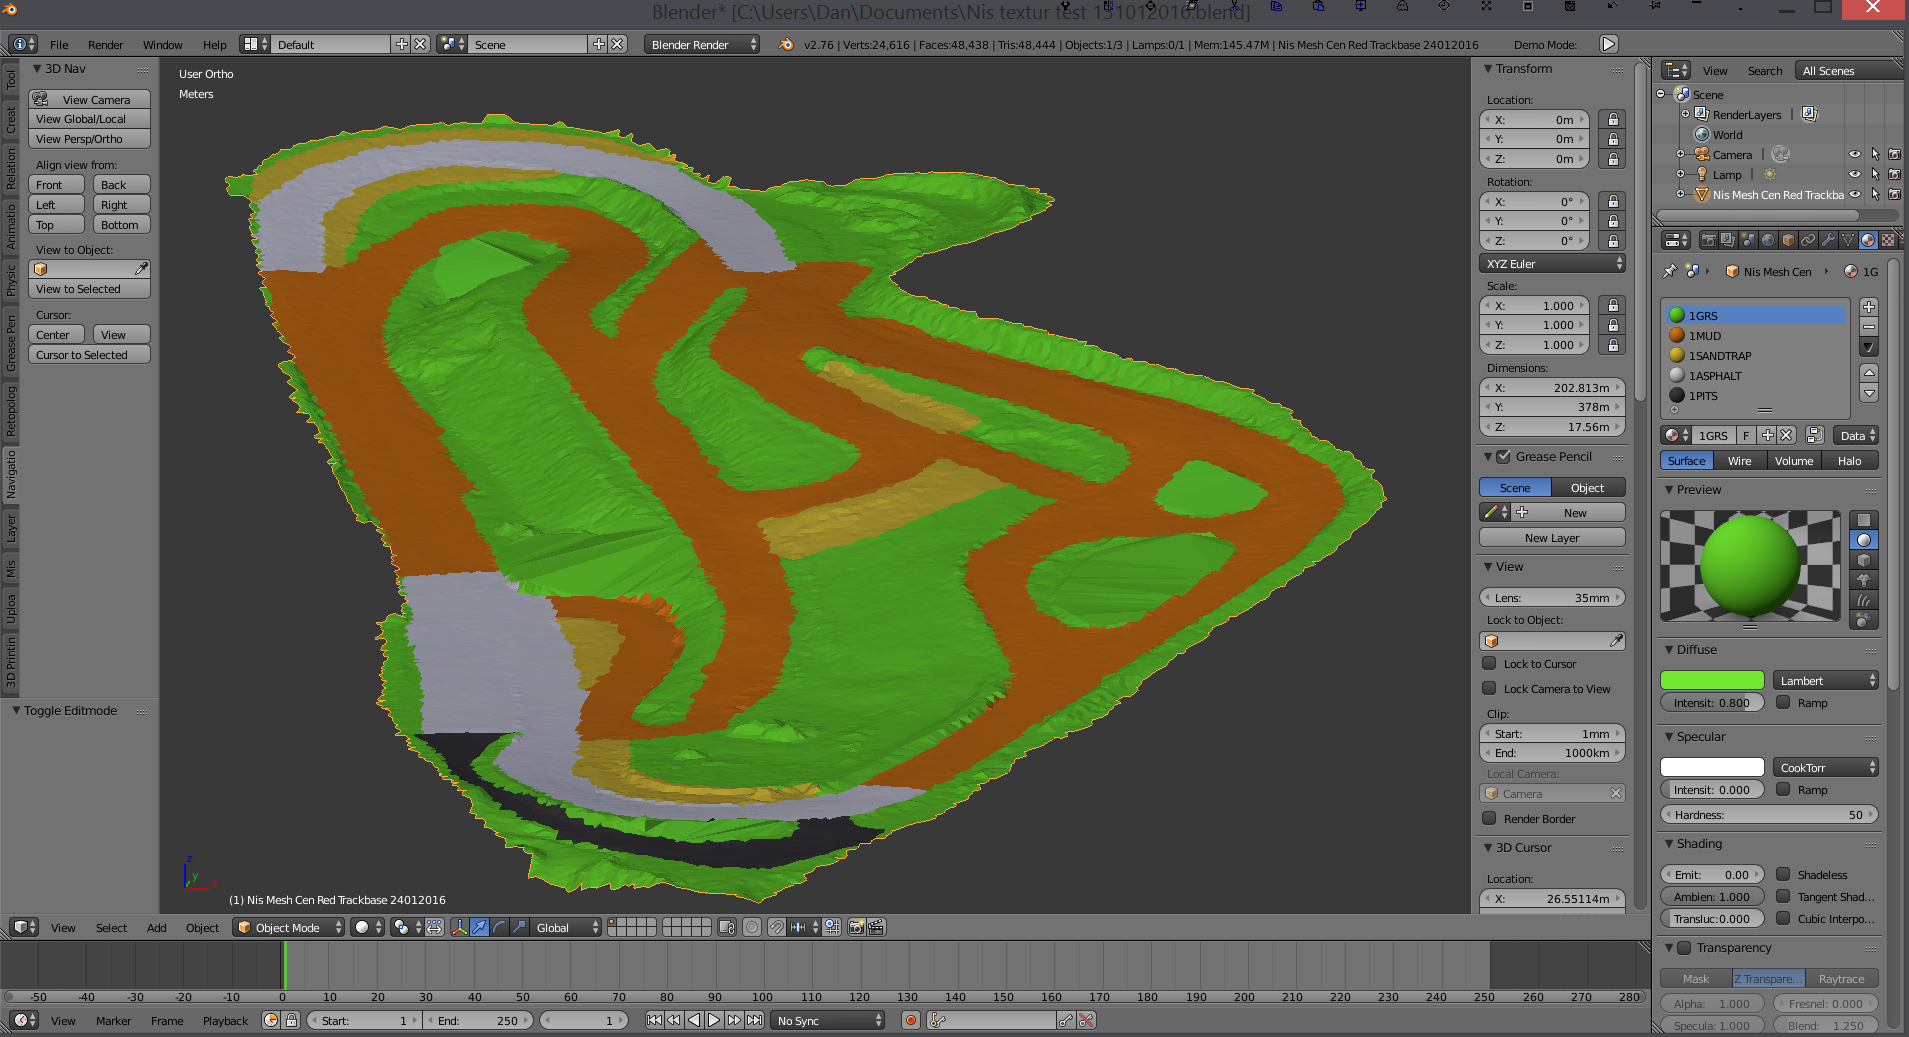1909x1037 pixels.
Task: Open the Object properties cube tab
Action: [x=1788, y=240]
